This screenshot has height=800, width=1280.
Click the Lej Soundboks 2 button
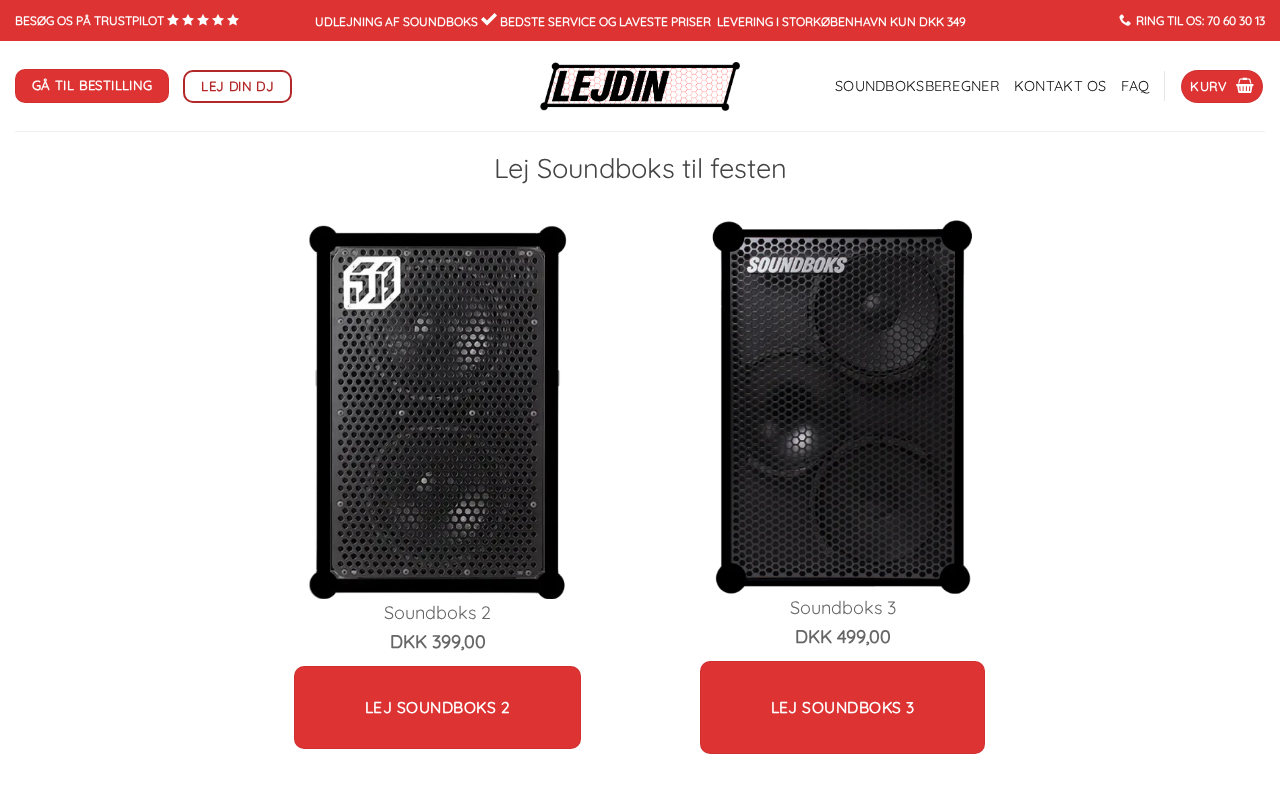(x=437, y=707)
